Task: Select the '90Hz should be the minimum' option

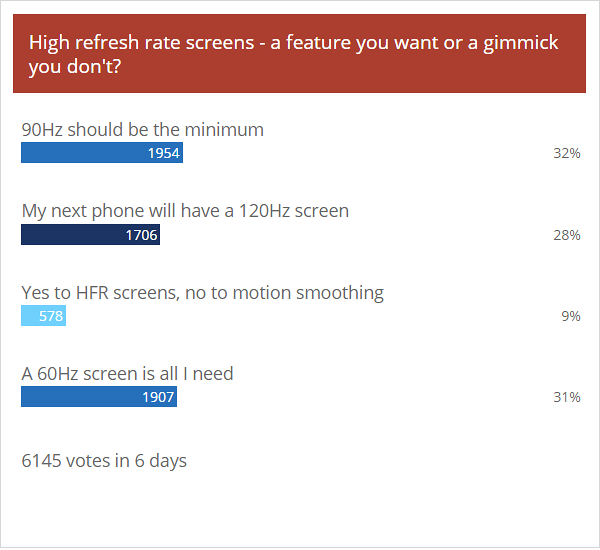Action: click(143, 129)
